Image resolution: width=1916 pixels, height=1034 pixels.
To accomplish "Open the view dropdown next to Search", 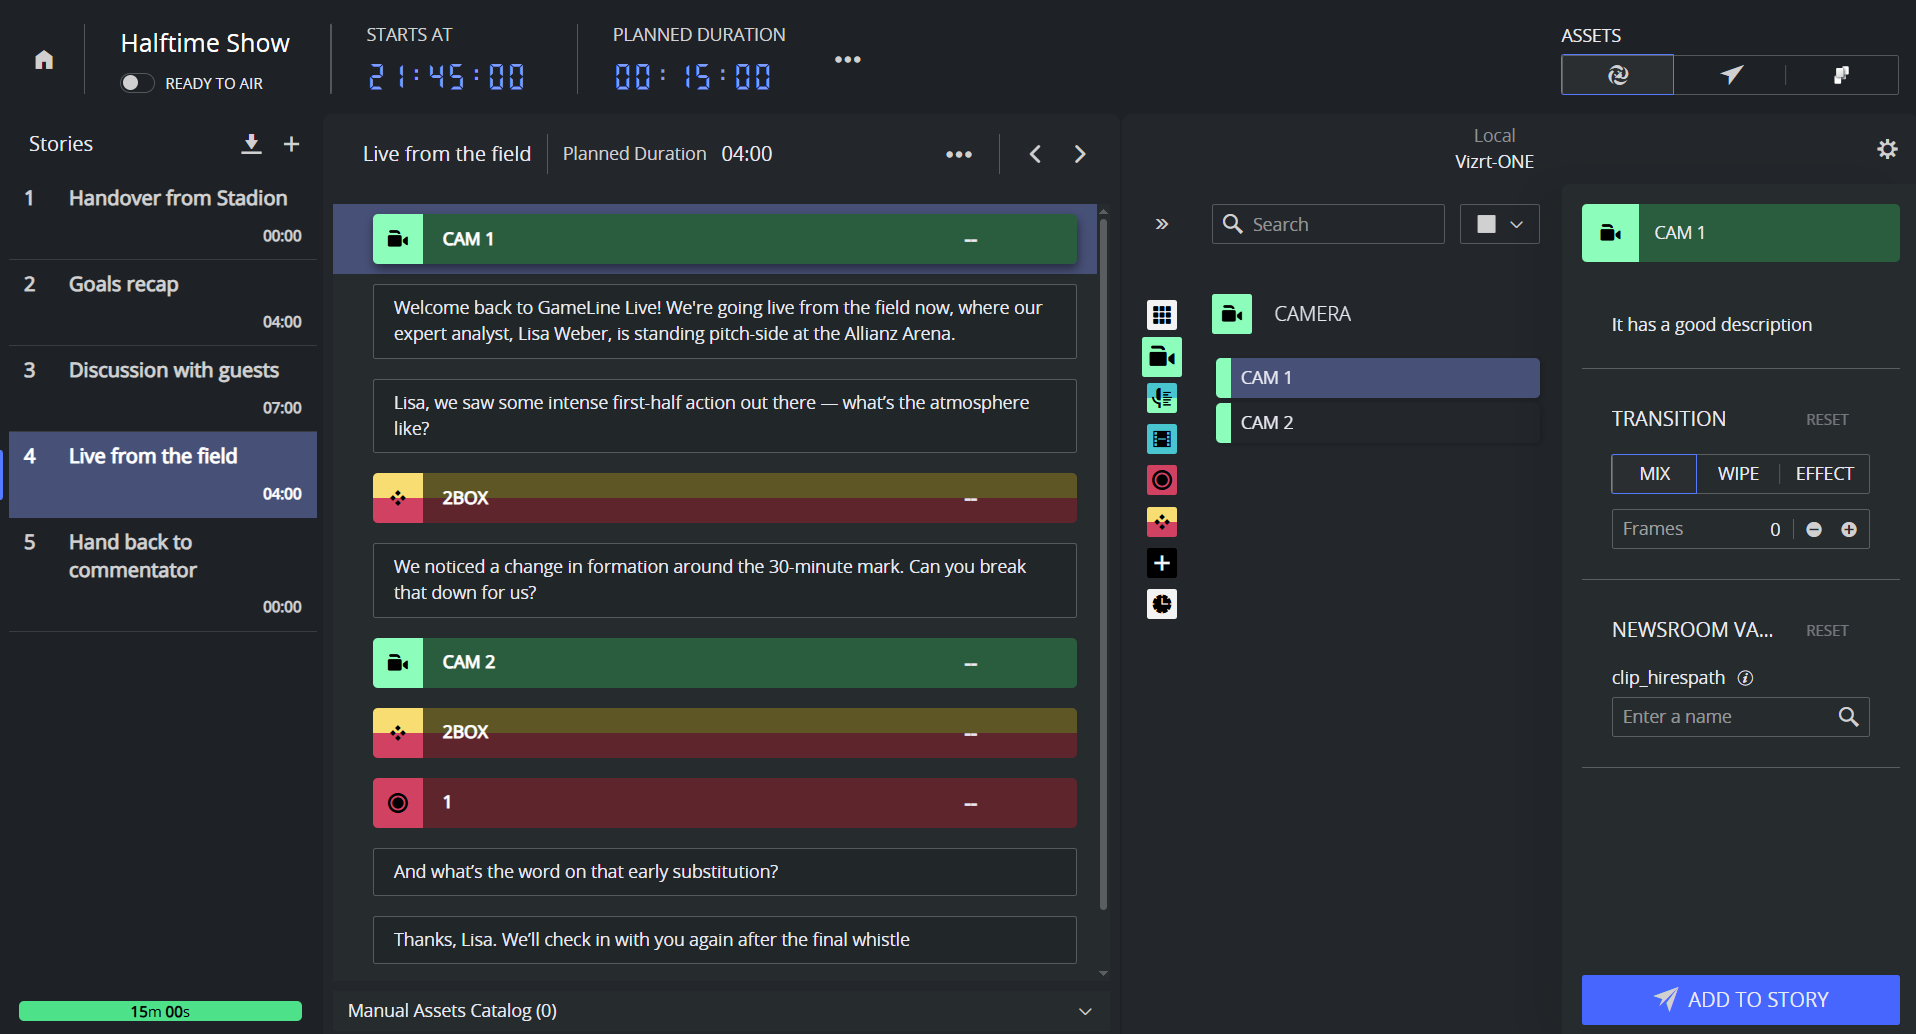I will coord(1499,224).
